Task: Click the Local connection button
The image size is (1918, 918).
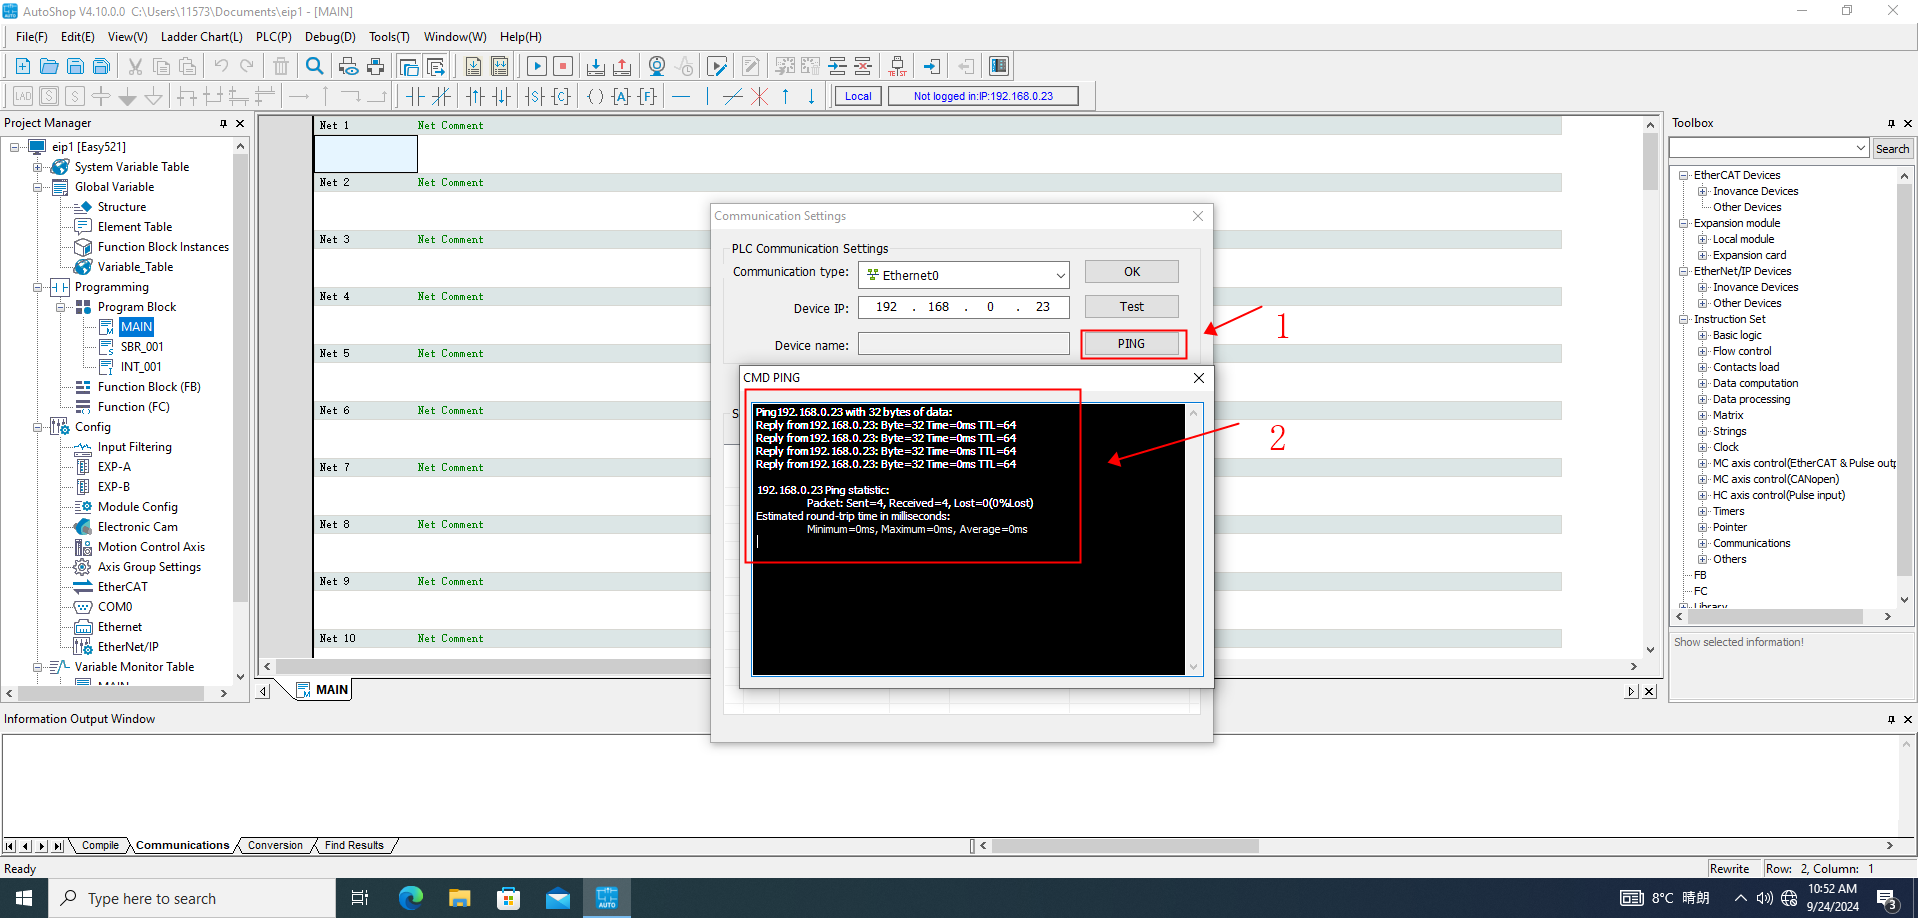Action: (x=858, y=96)
